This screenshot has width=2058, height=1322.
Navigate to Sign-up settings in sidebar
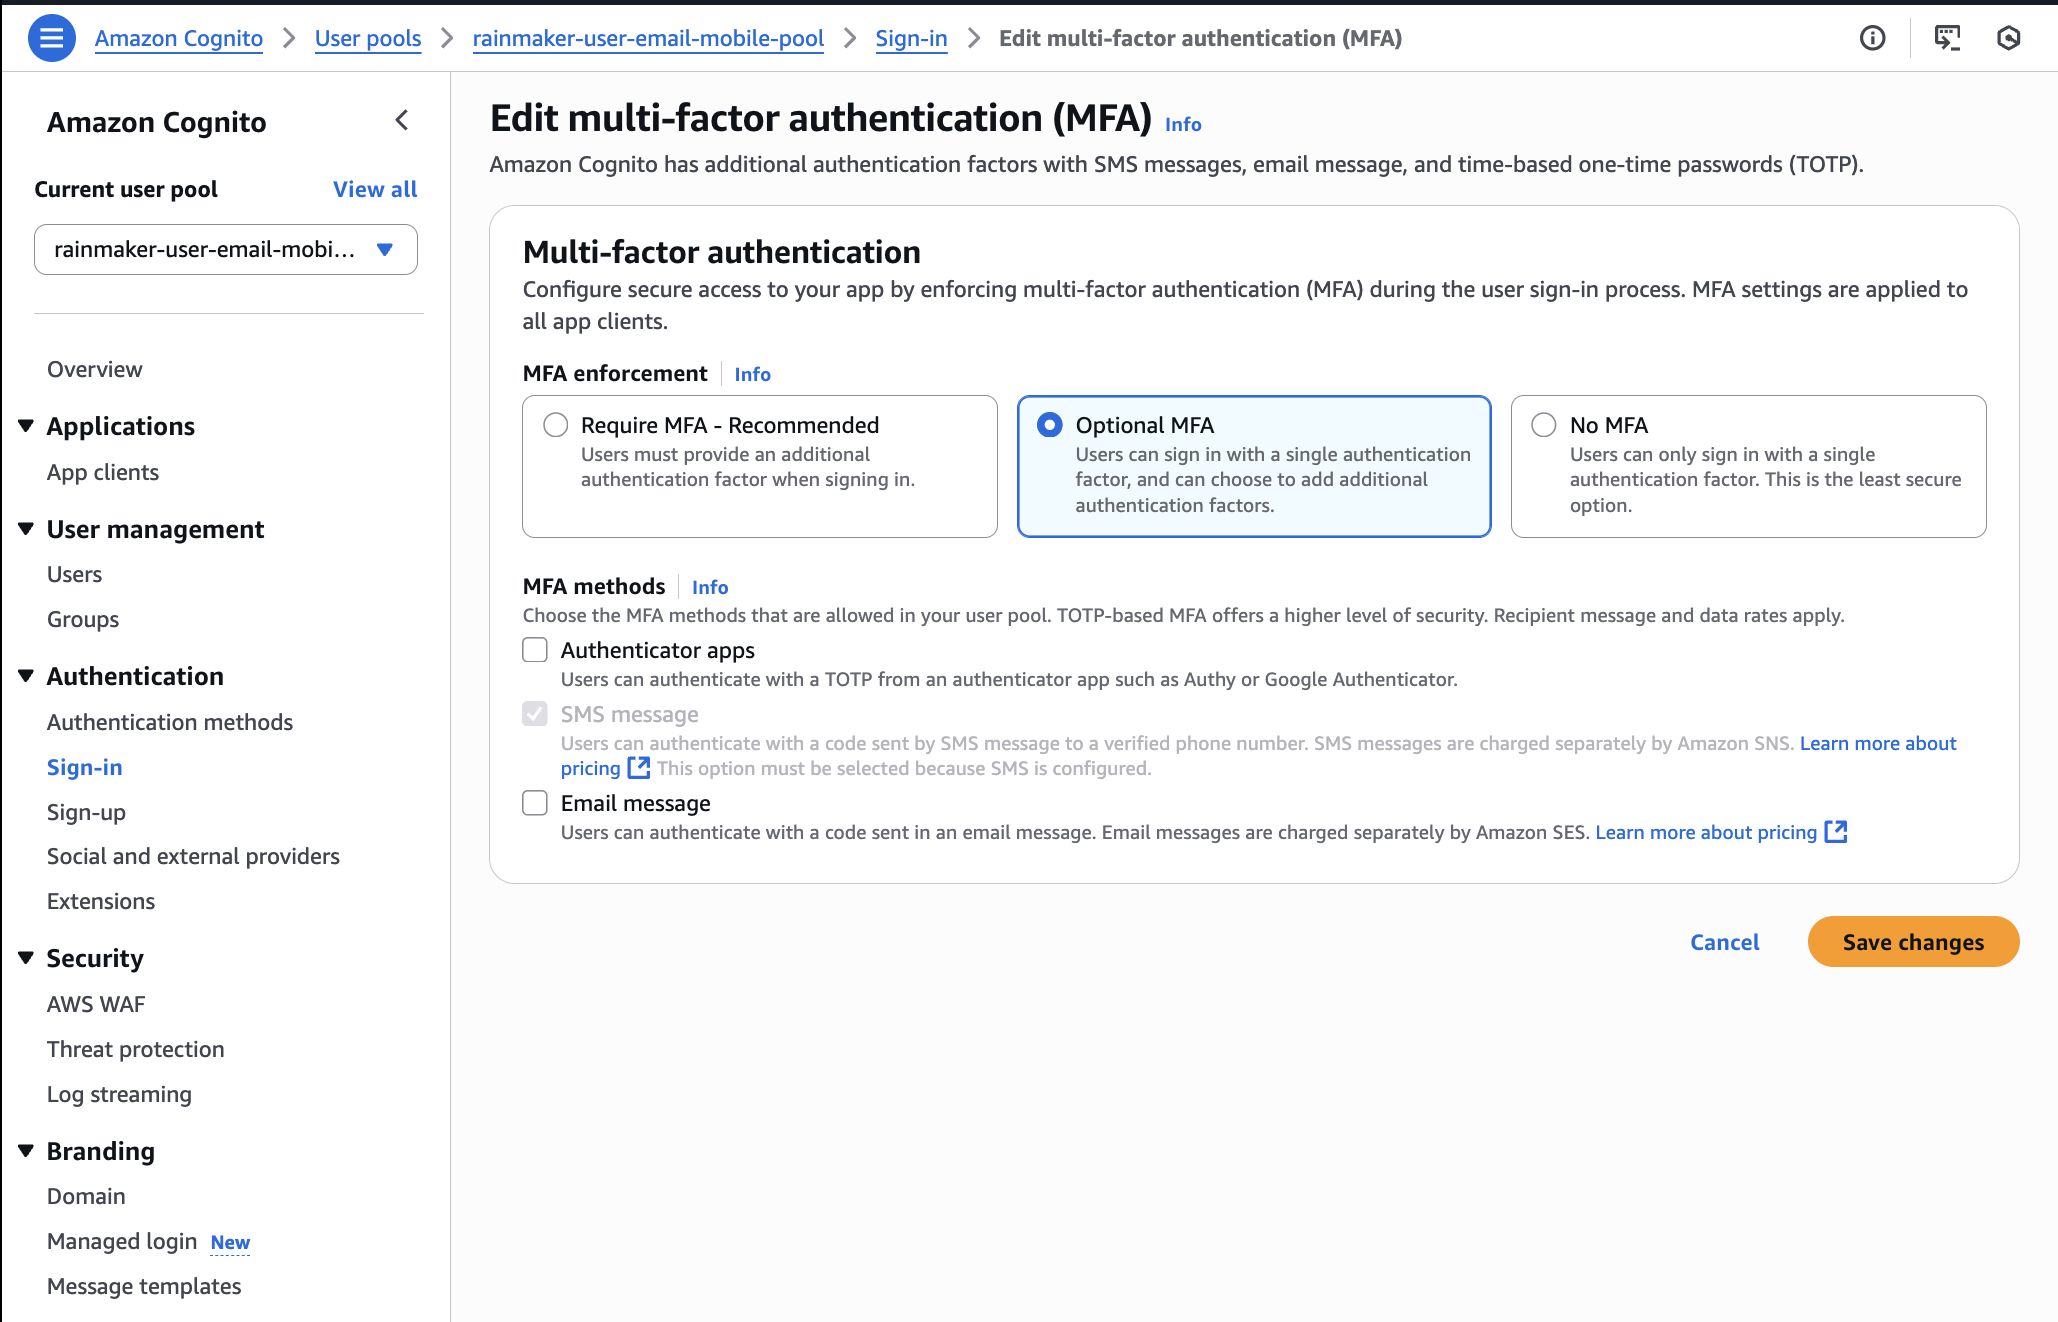(x=85, y=811)
